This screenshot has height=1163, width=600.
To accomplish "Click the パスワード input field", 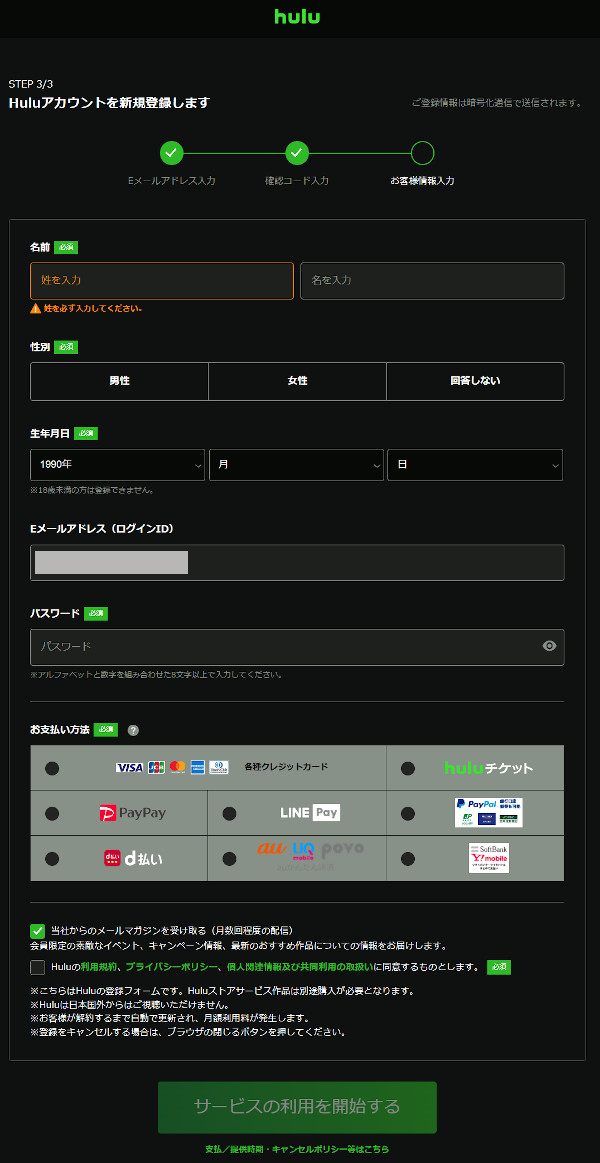I will (x=297, y=647).
